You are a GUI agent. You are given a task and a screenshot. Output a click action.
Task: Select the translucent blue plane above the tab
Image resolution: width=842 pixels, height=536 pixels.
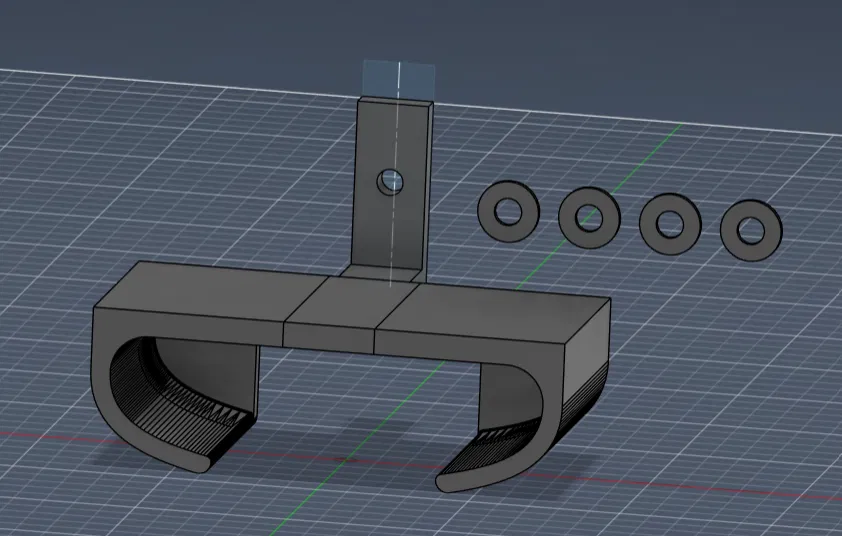[x=398, y=81]
